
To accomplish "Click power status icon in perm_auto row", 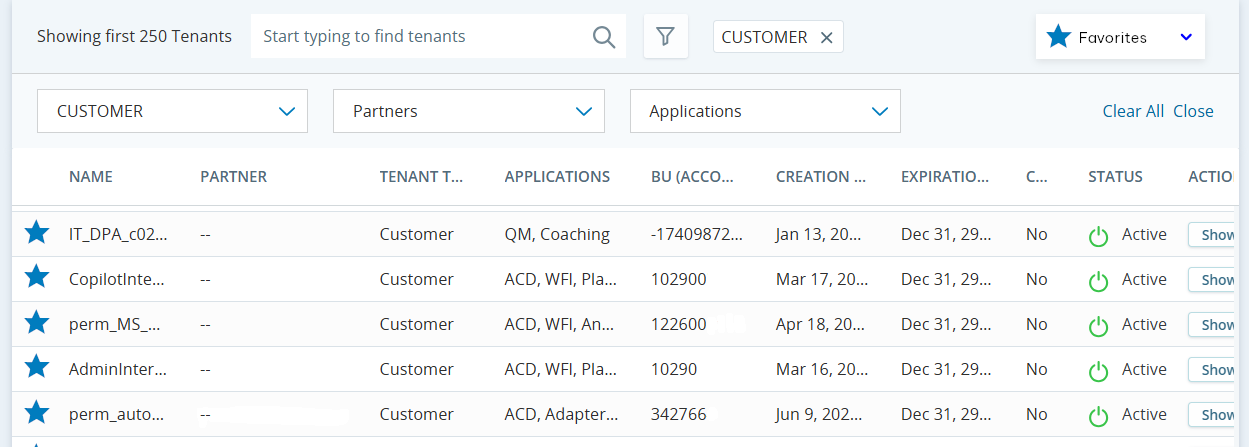I will pyautogui.click(x=1098, y=416).
